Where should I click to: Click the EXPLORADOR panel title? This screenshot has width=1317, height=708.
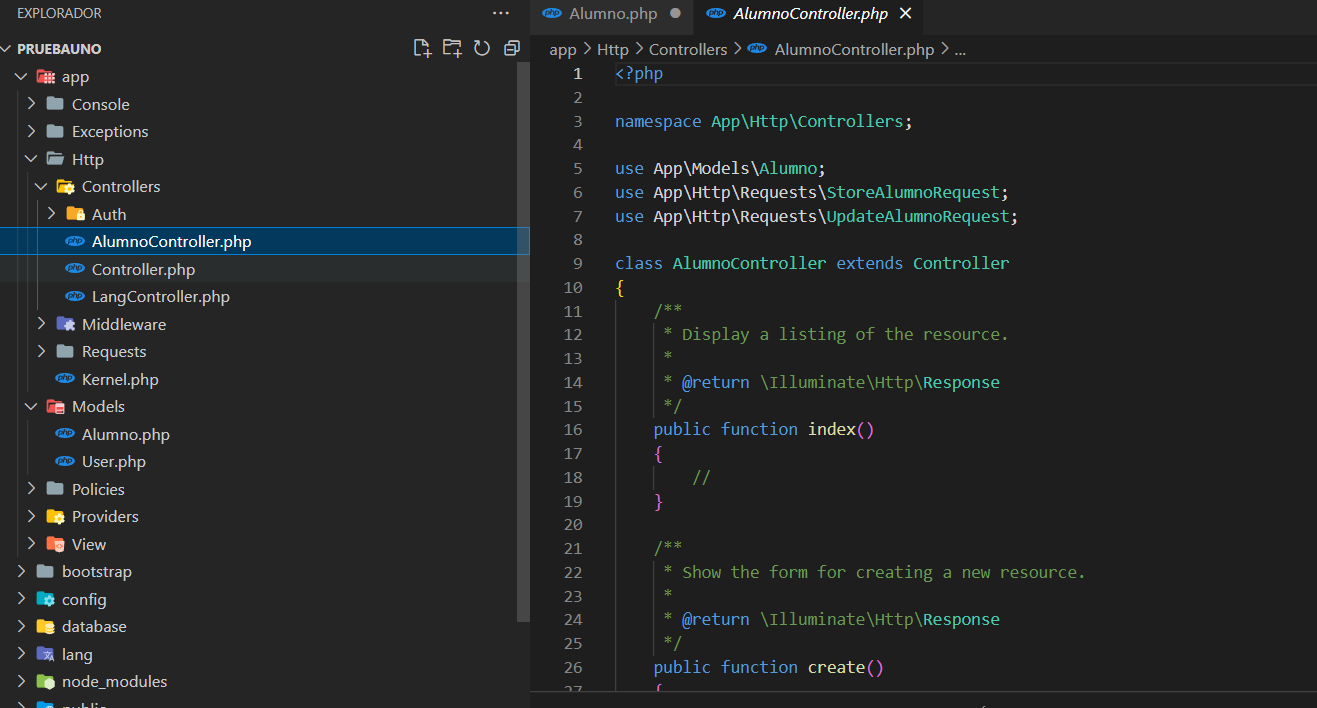pyautogui.click(x=60, y=14)
